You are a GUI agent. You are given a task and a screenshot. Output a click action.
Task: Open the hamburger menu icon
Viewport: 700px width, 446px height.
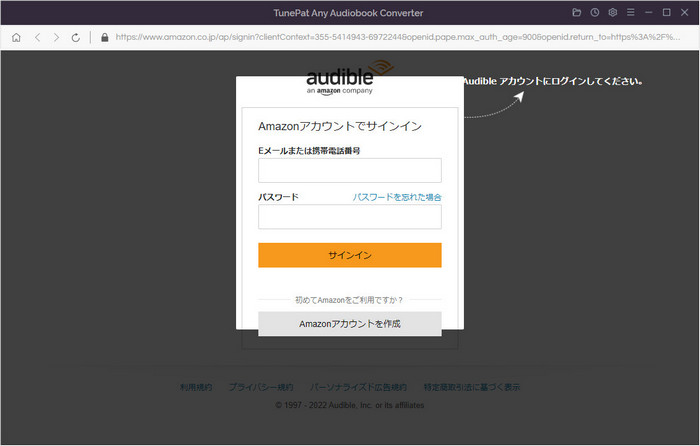[x=630, y=13]
